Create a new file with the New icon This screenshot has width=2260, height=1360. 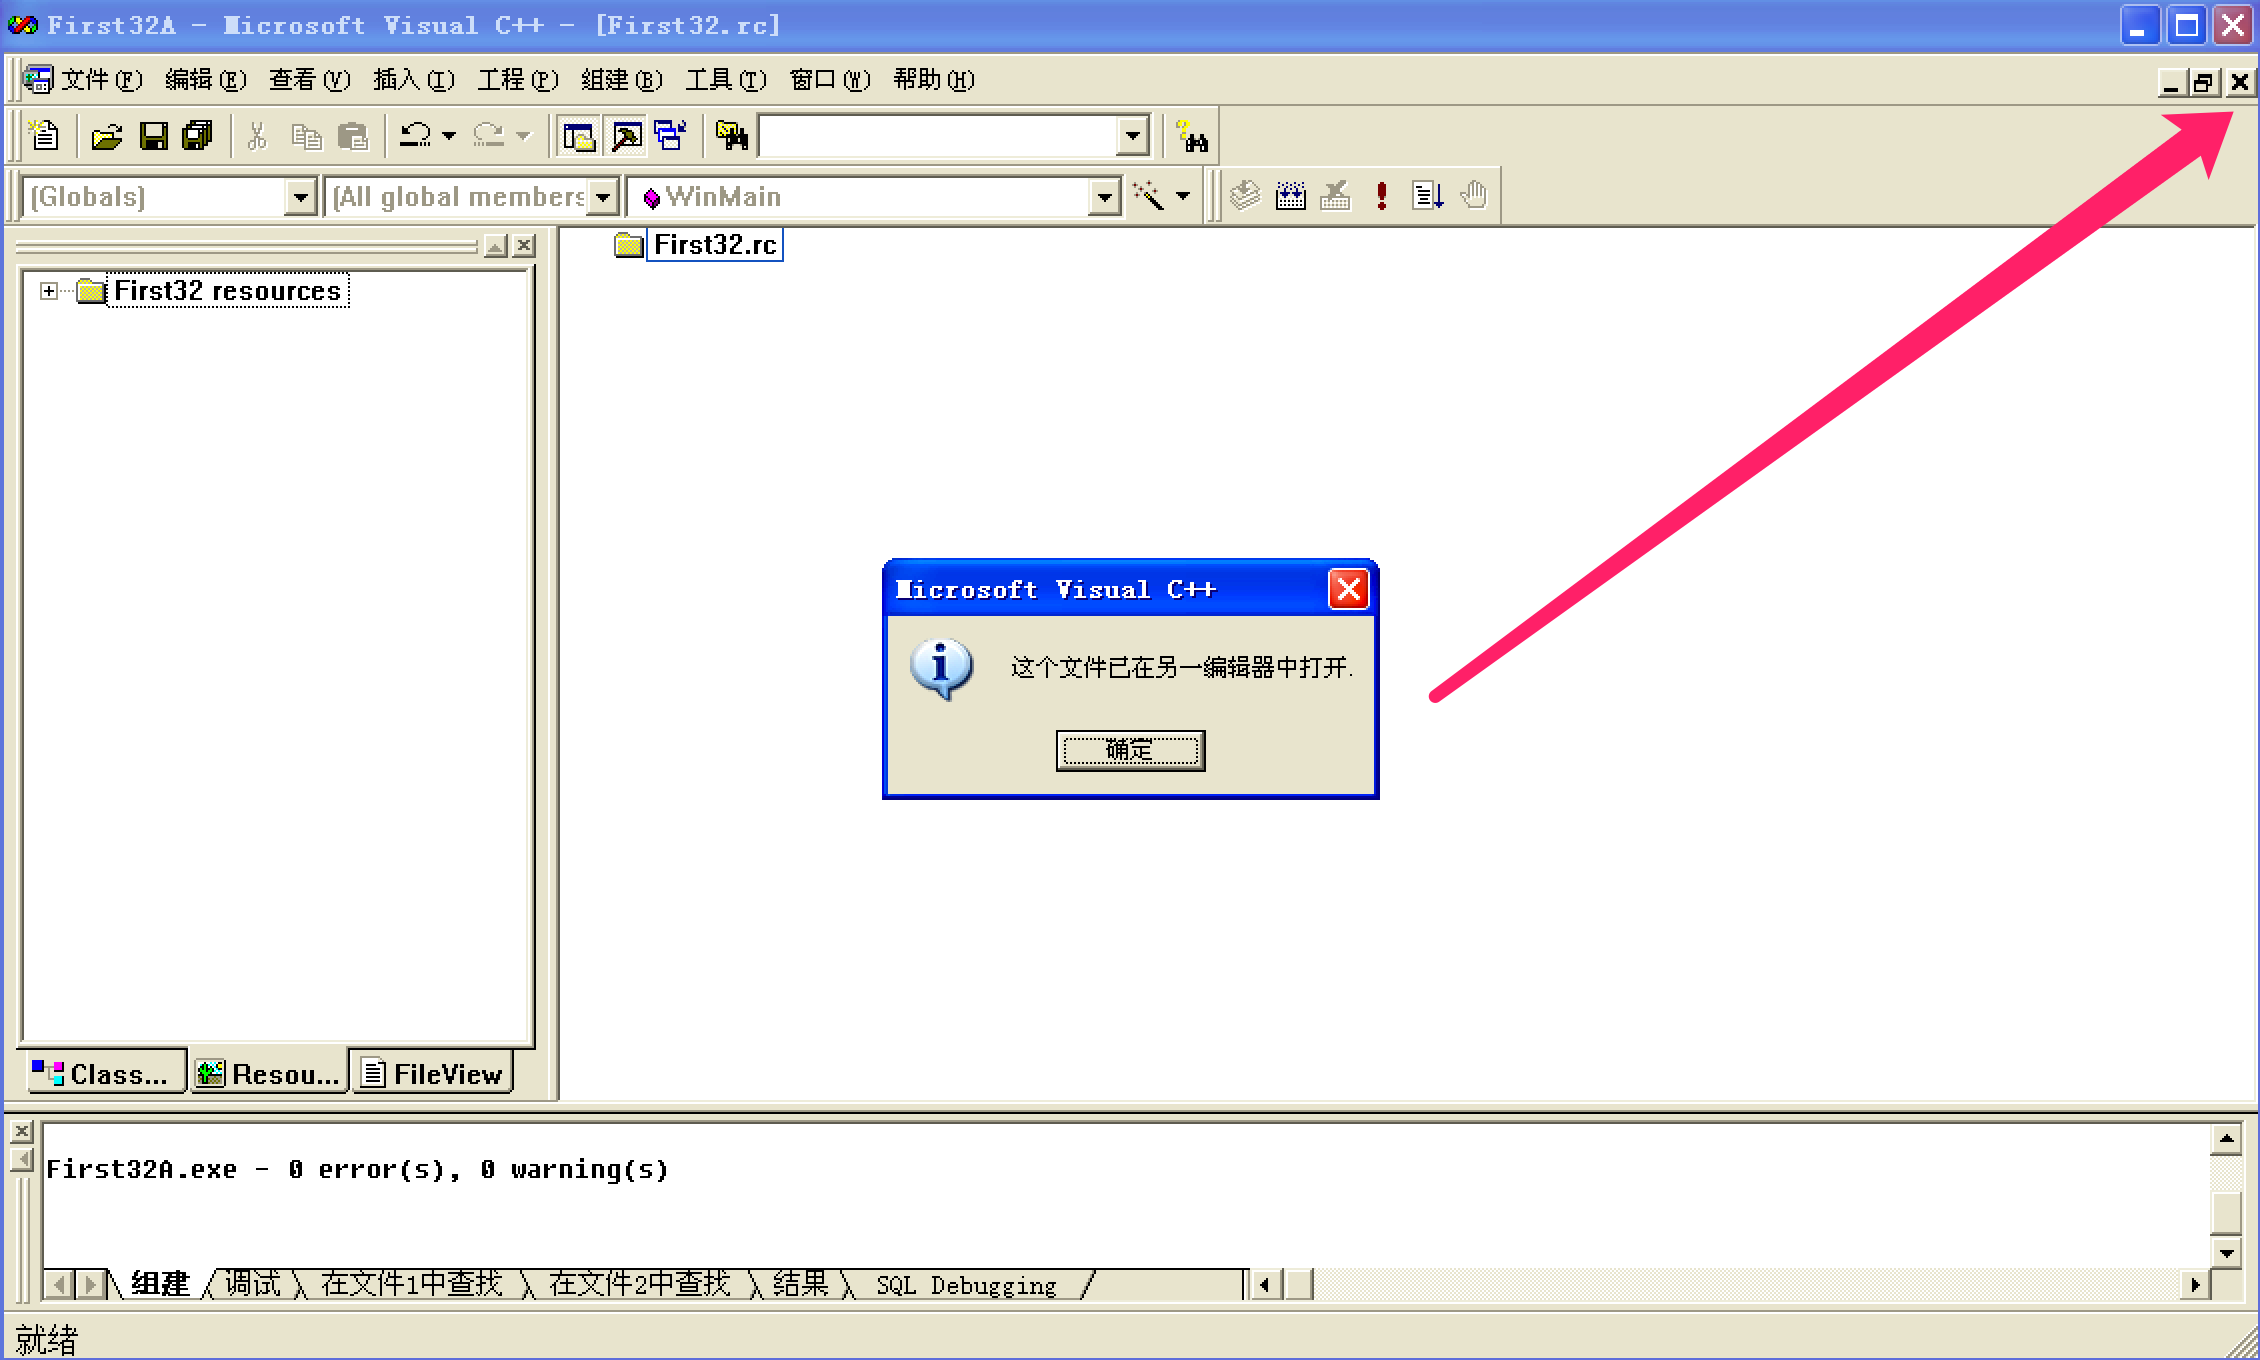pos(42,135)
